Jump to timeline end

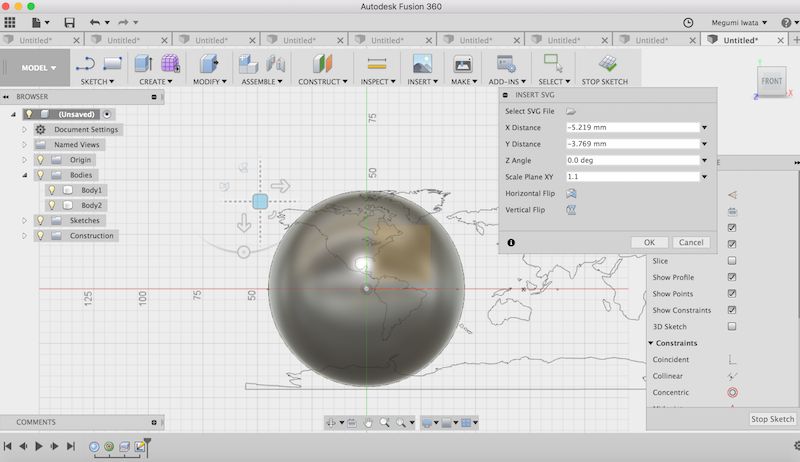[x=70, y=446]
